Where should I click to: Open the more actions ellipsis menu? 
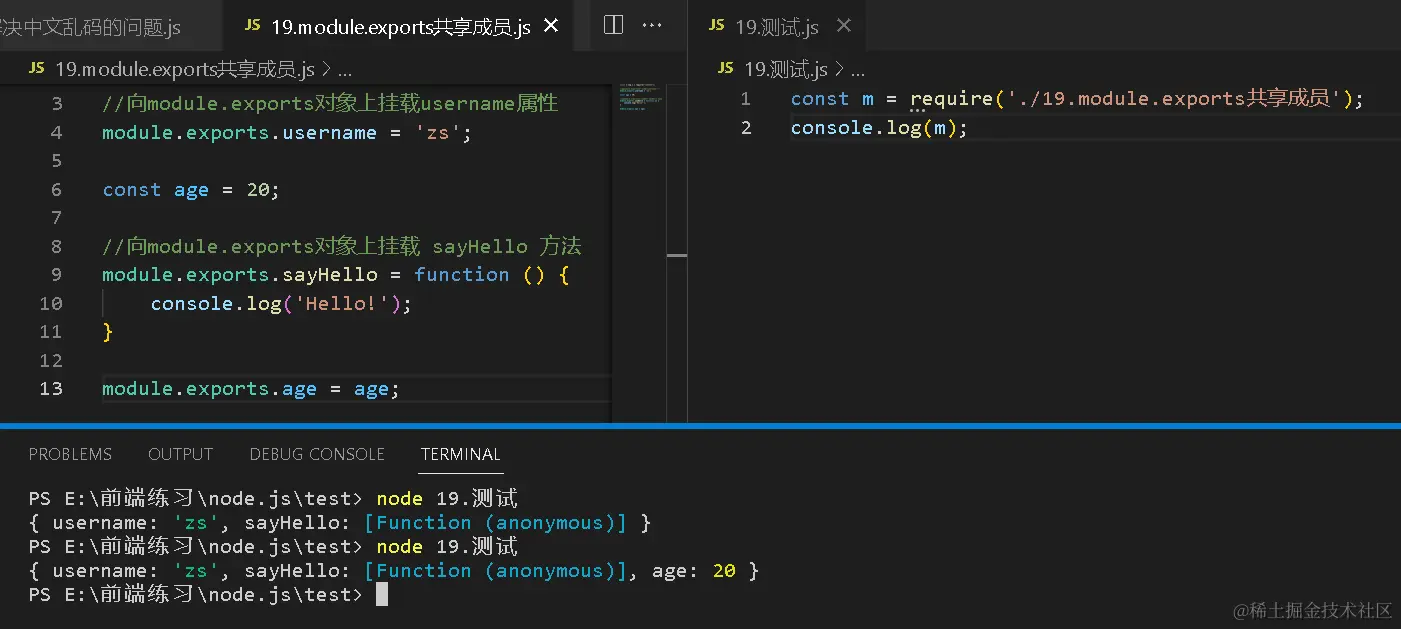click(x=651, y=25)
